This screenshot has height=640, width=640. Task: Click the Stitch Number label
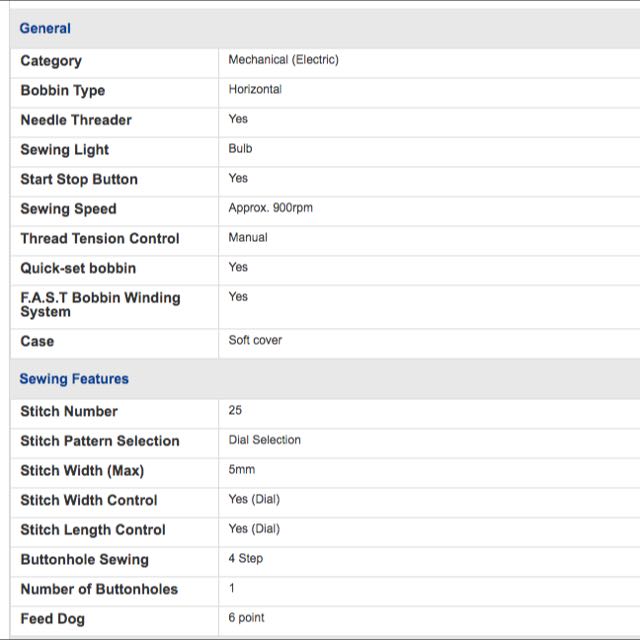click(x=69, y=411)
